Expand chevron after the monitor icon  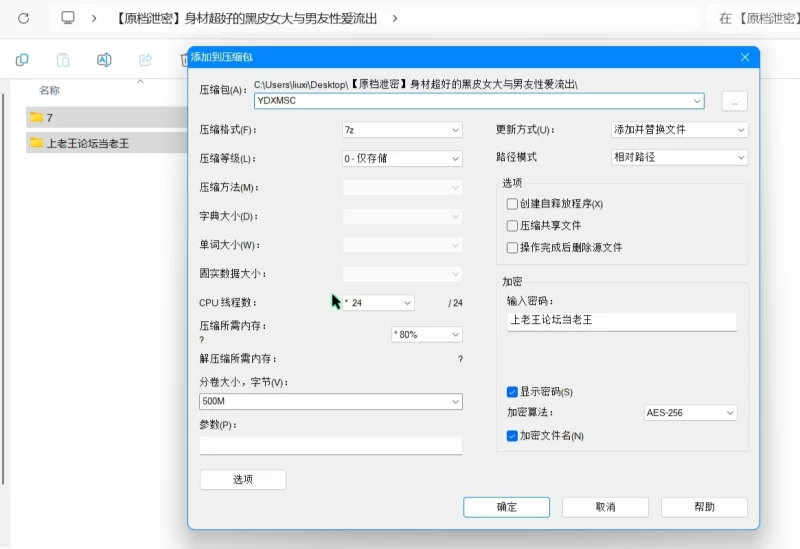(94, 18)
